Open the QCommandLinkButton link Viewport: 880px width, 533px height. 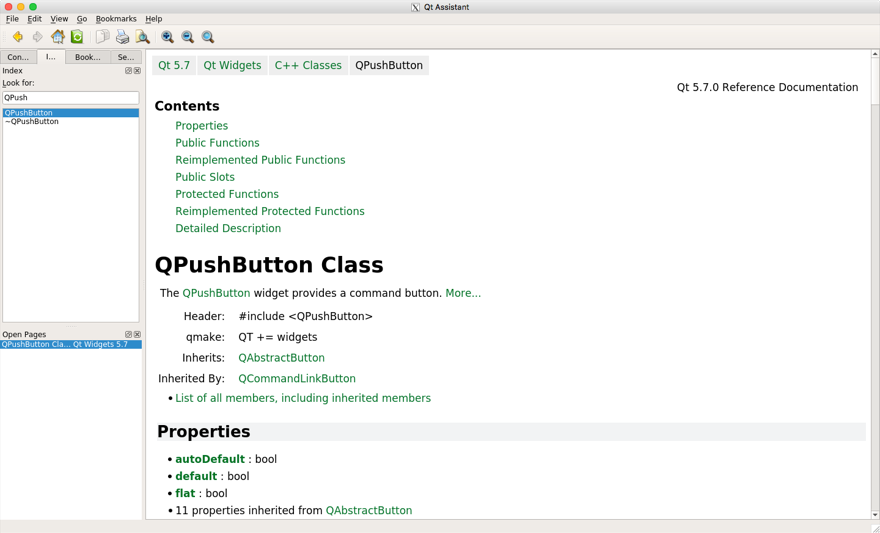pos(297,379)
